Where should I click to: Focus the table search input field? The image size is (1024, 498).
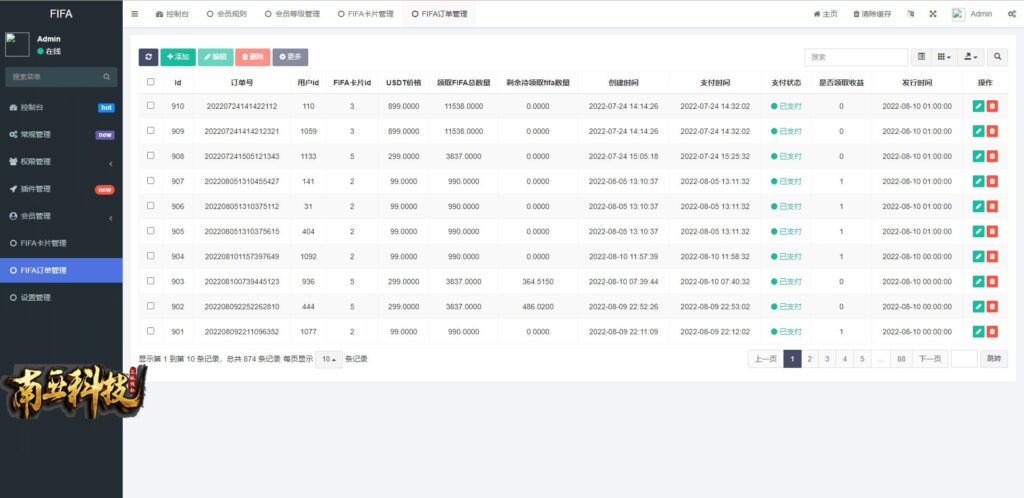856,57
